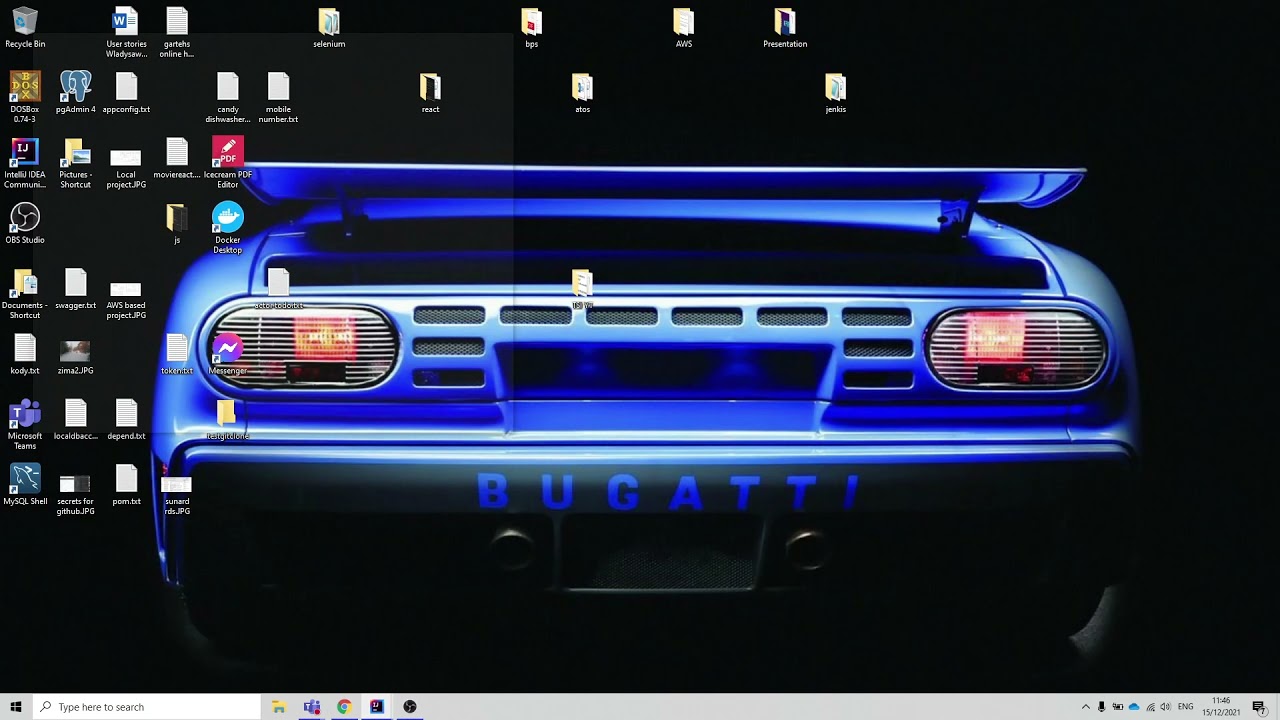1280x720 pixels.
Task: Select the kody.txt file
Action: [25, 354]
